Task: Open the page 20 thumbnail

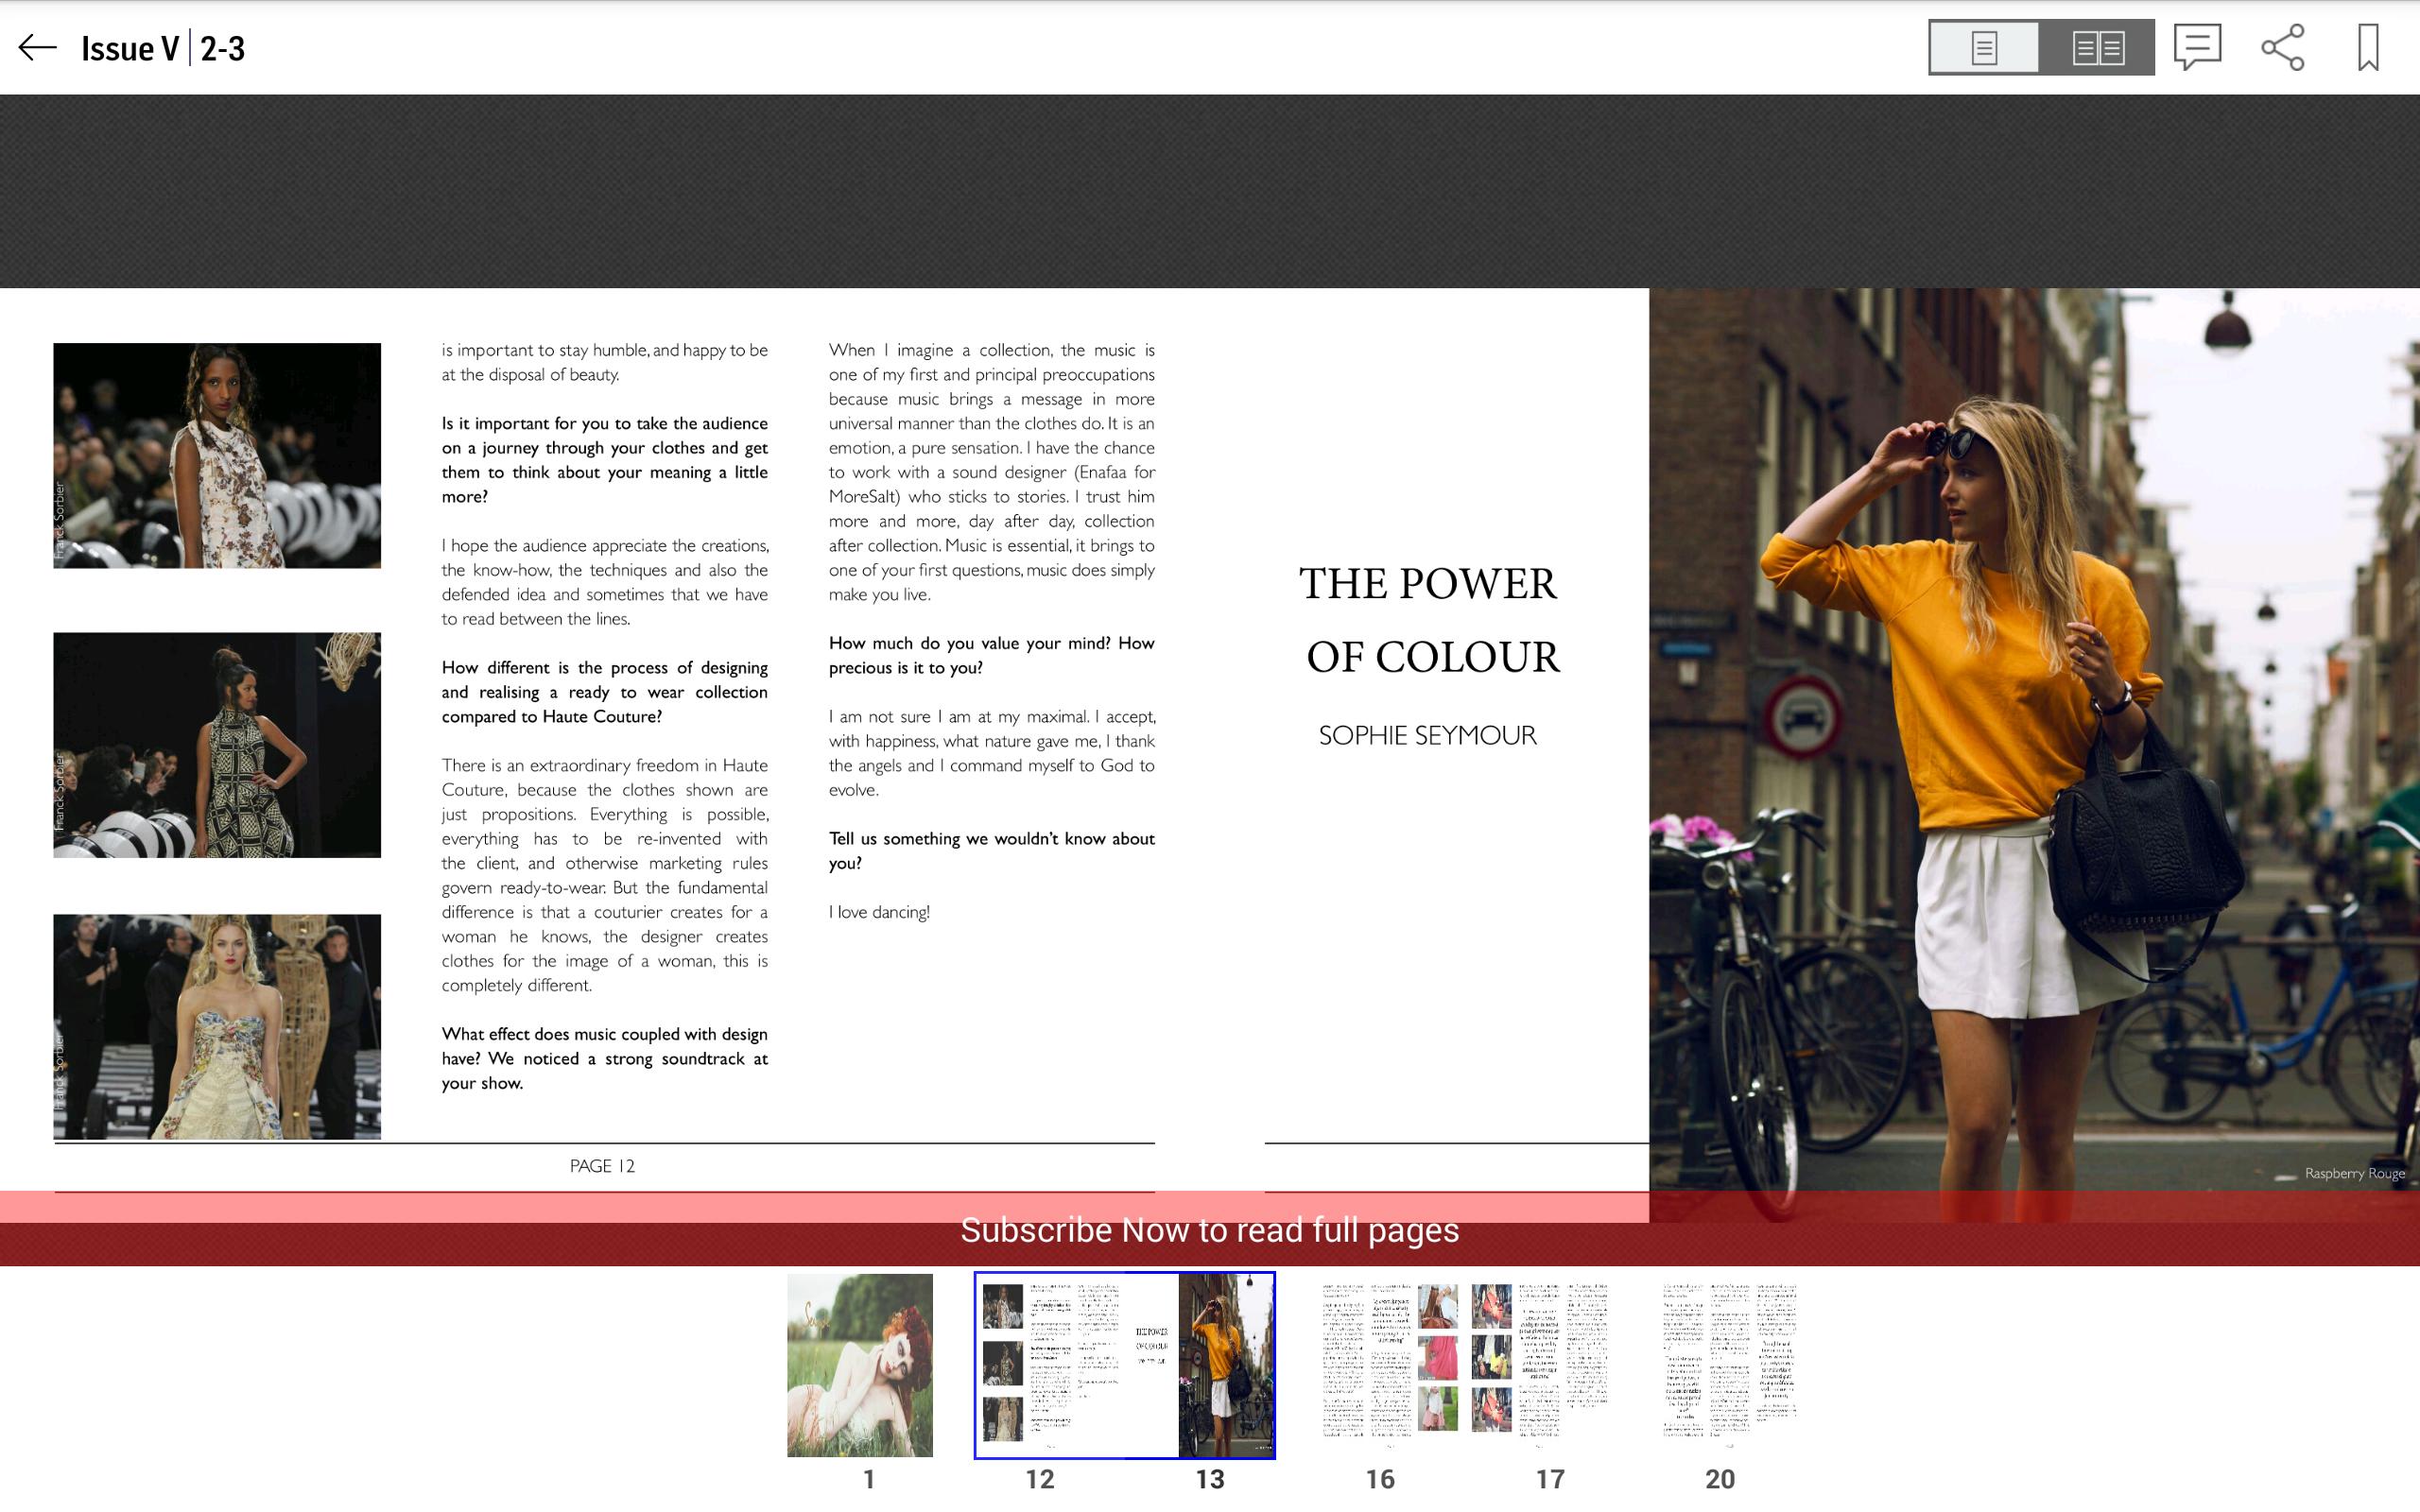Action: 1729,1364
